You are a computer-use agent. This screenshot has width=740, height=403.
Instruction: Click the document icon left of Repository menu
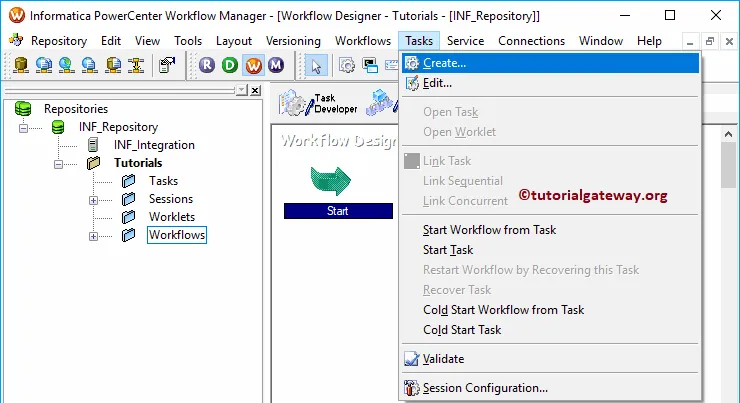pos(16,40)
